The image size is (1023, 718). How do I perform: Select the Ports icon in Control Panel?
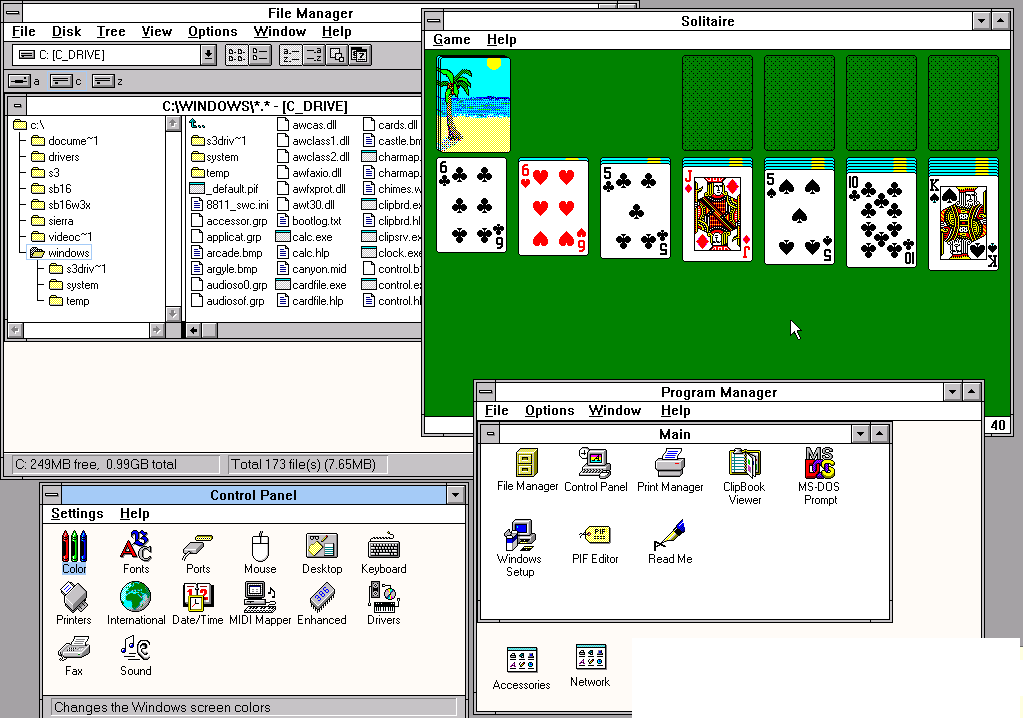(x=198, y=554)
